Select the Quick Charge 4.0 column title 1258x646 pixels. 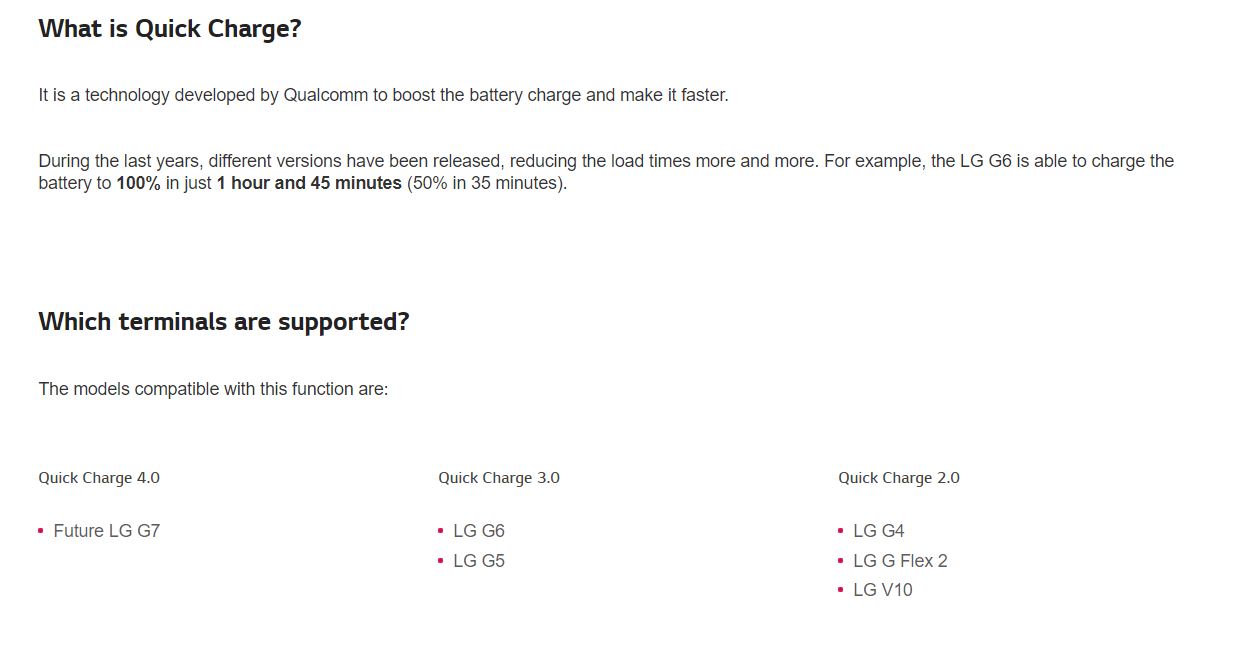(x=99, y=478)
